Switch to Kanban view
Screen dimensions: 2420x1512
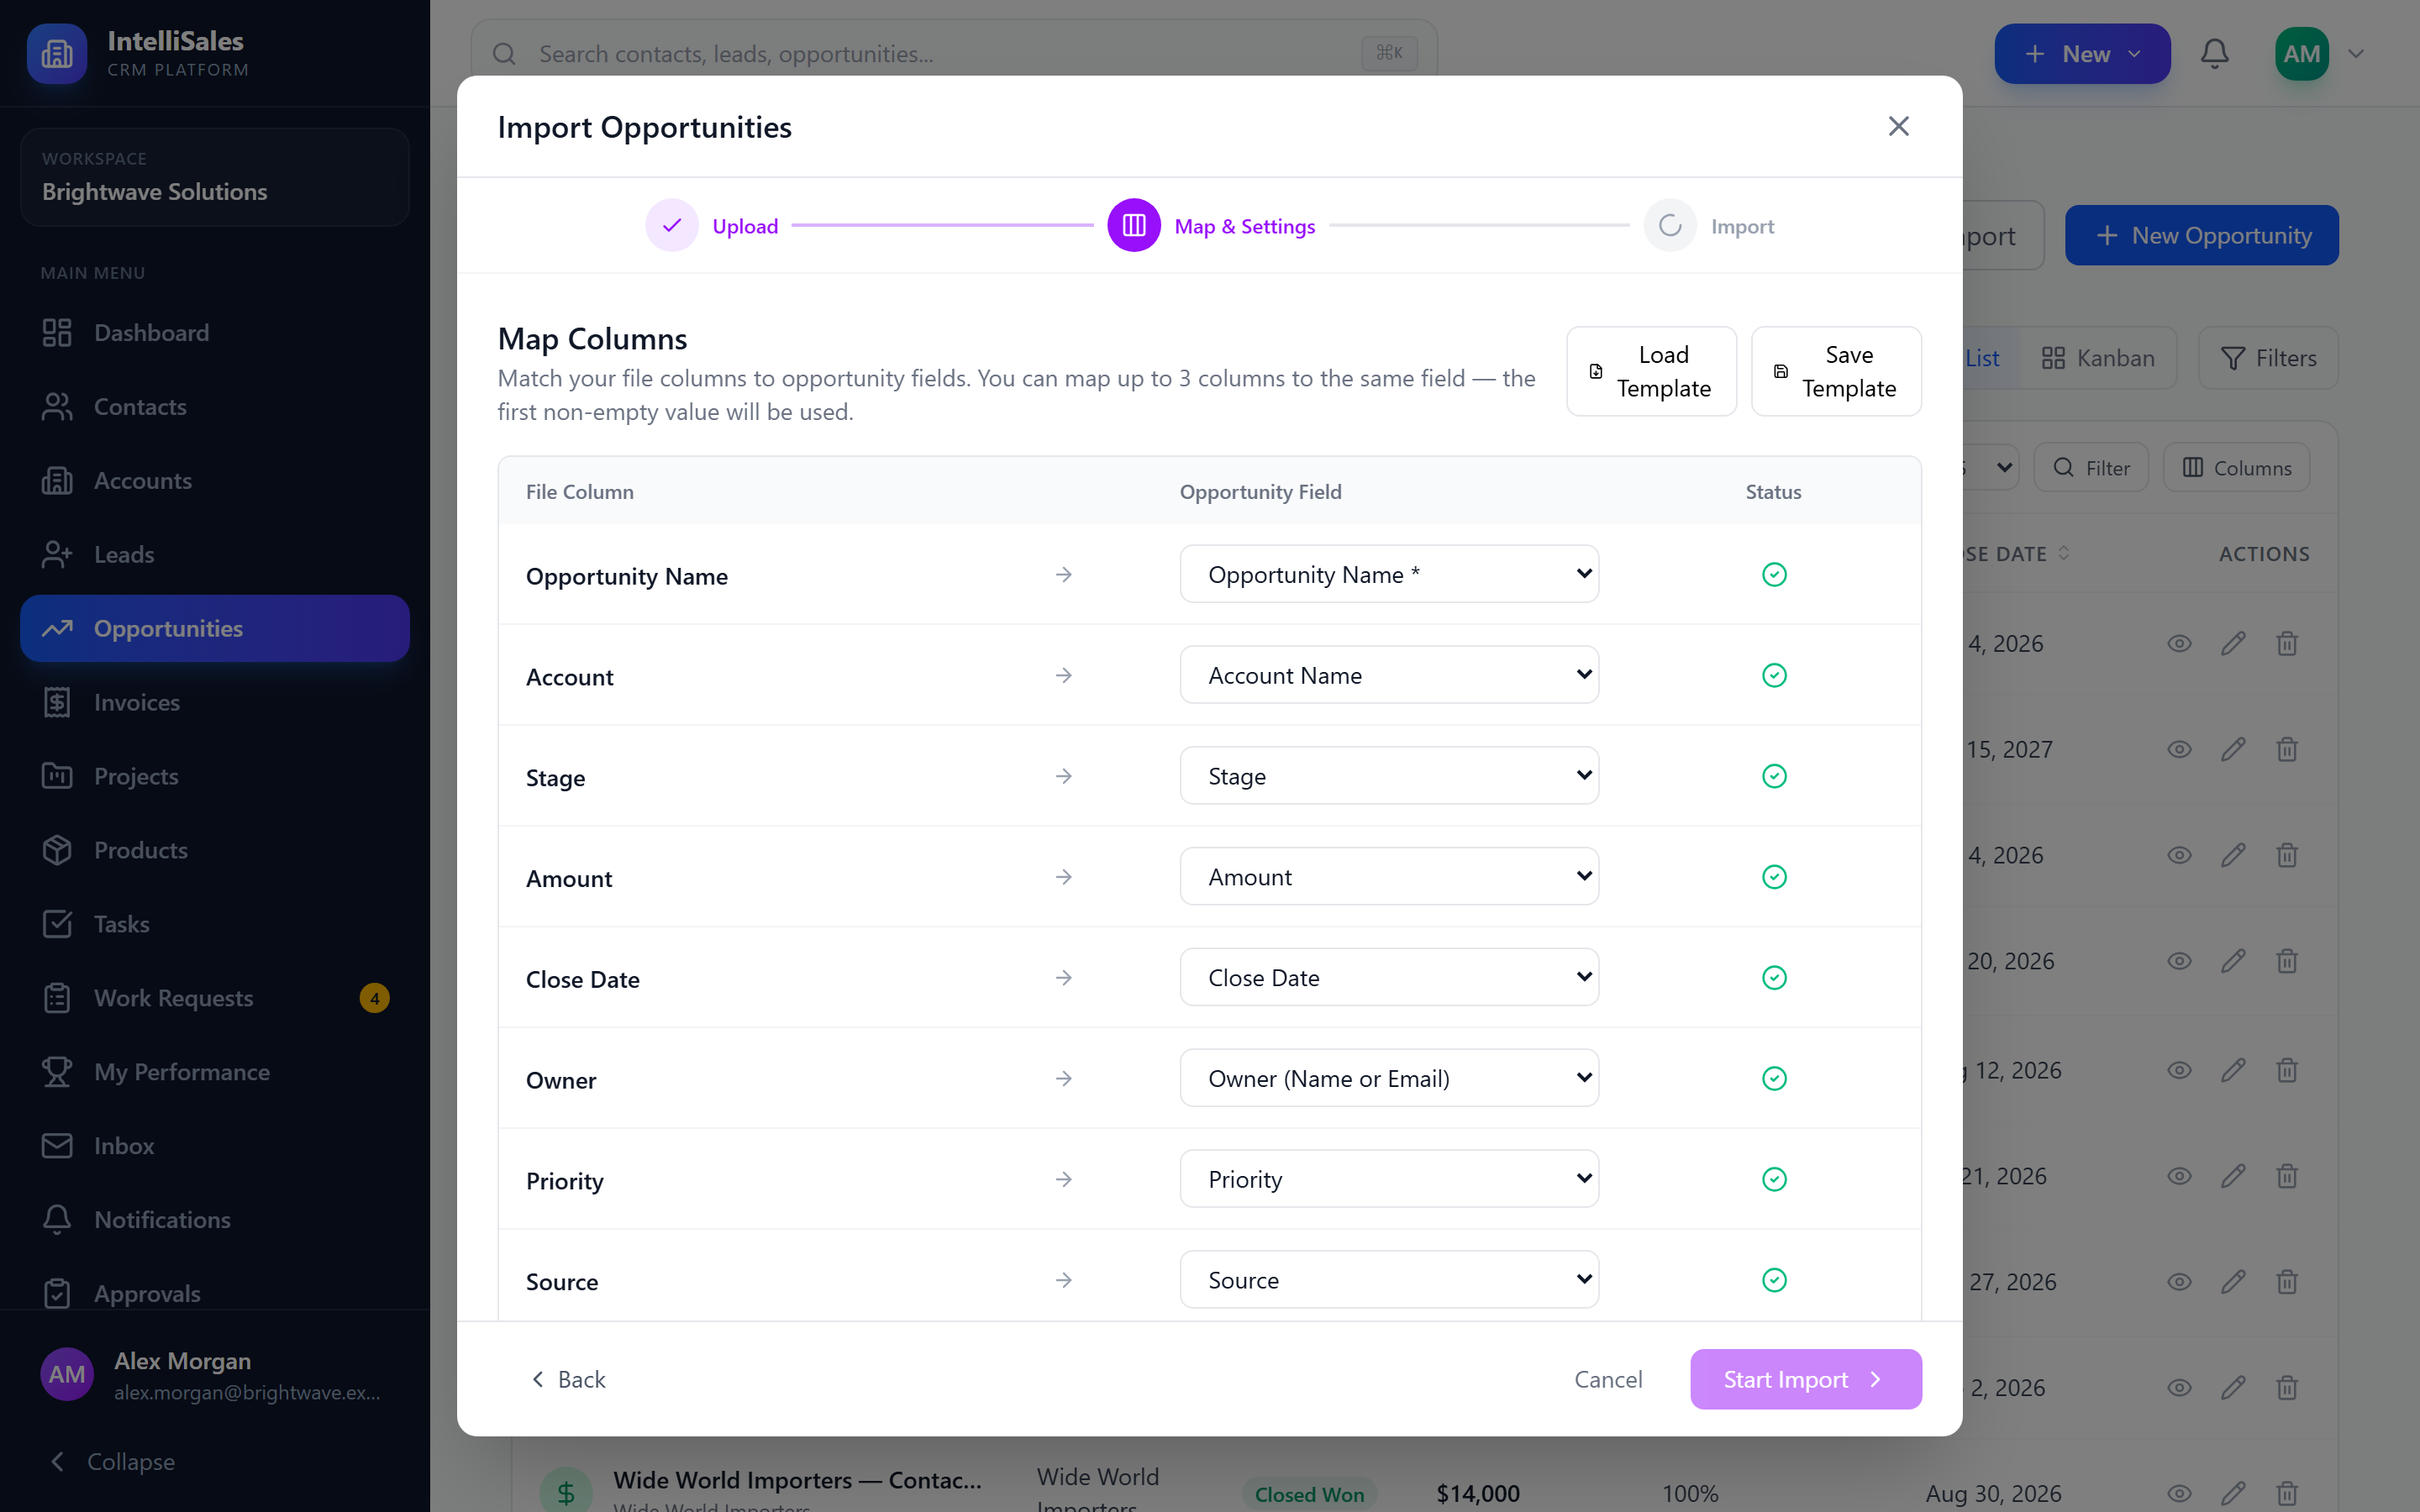2098,358
